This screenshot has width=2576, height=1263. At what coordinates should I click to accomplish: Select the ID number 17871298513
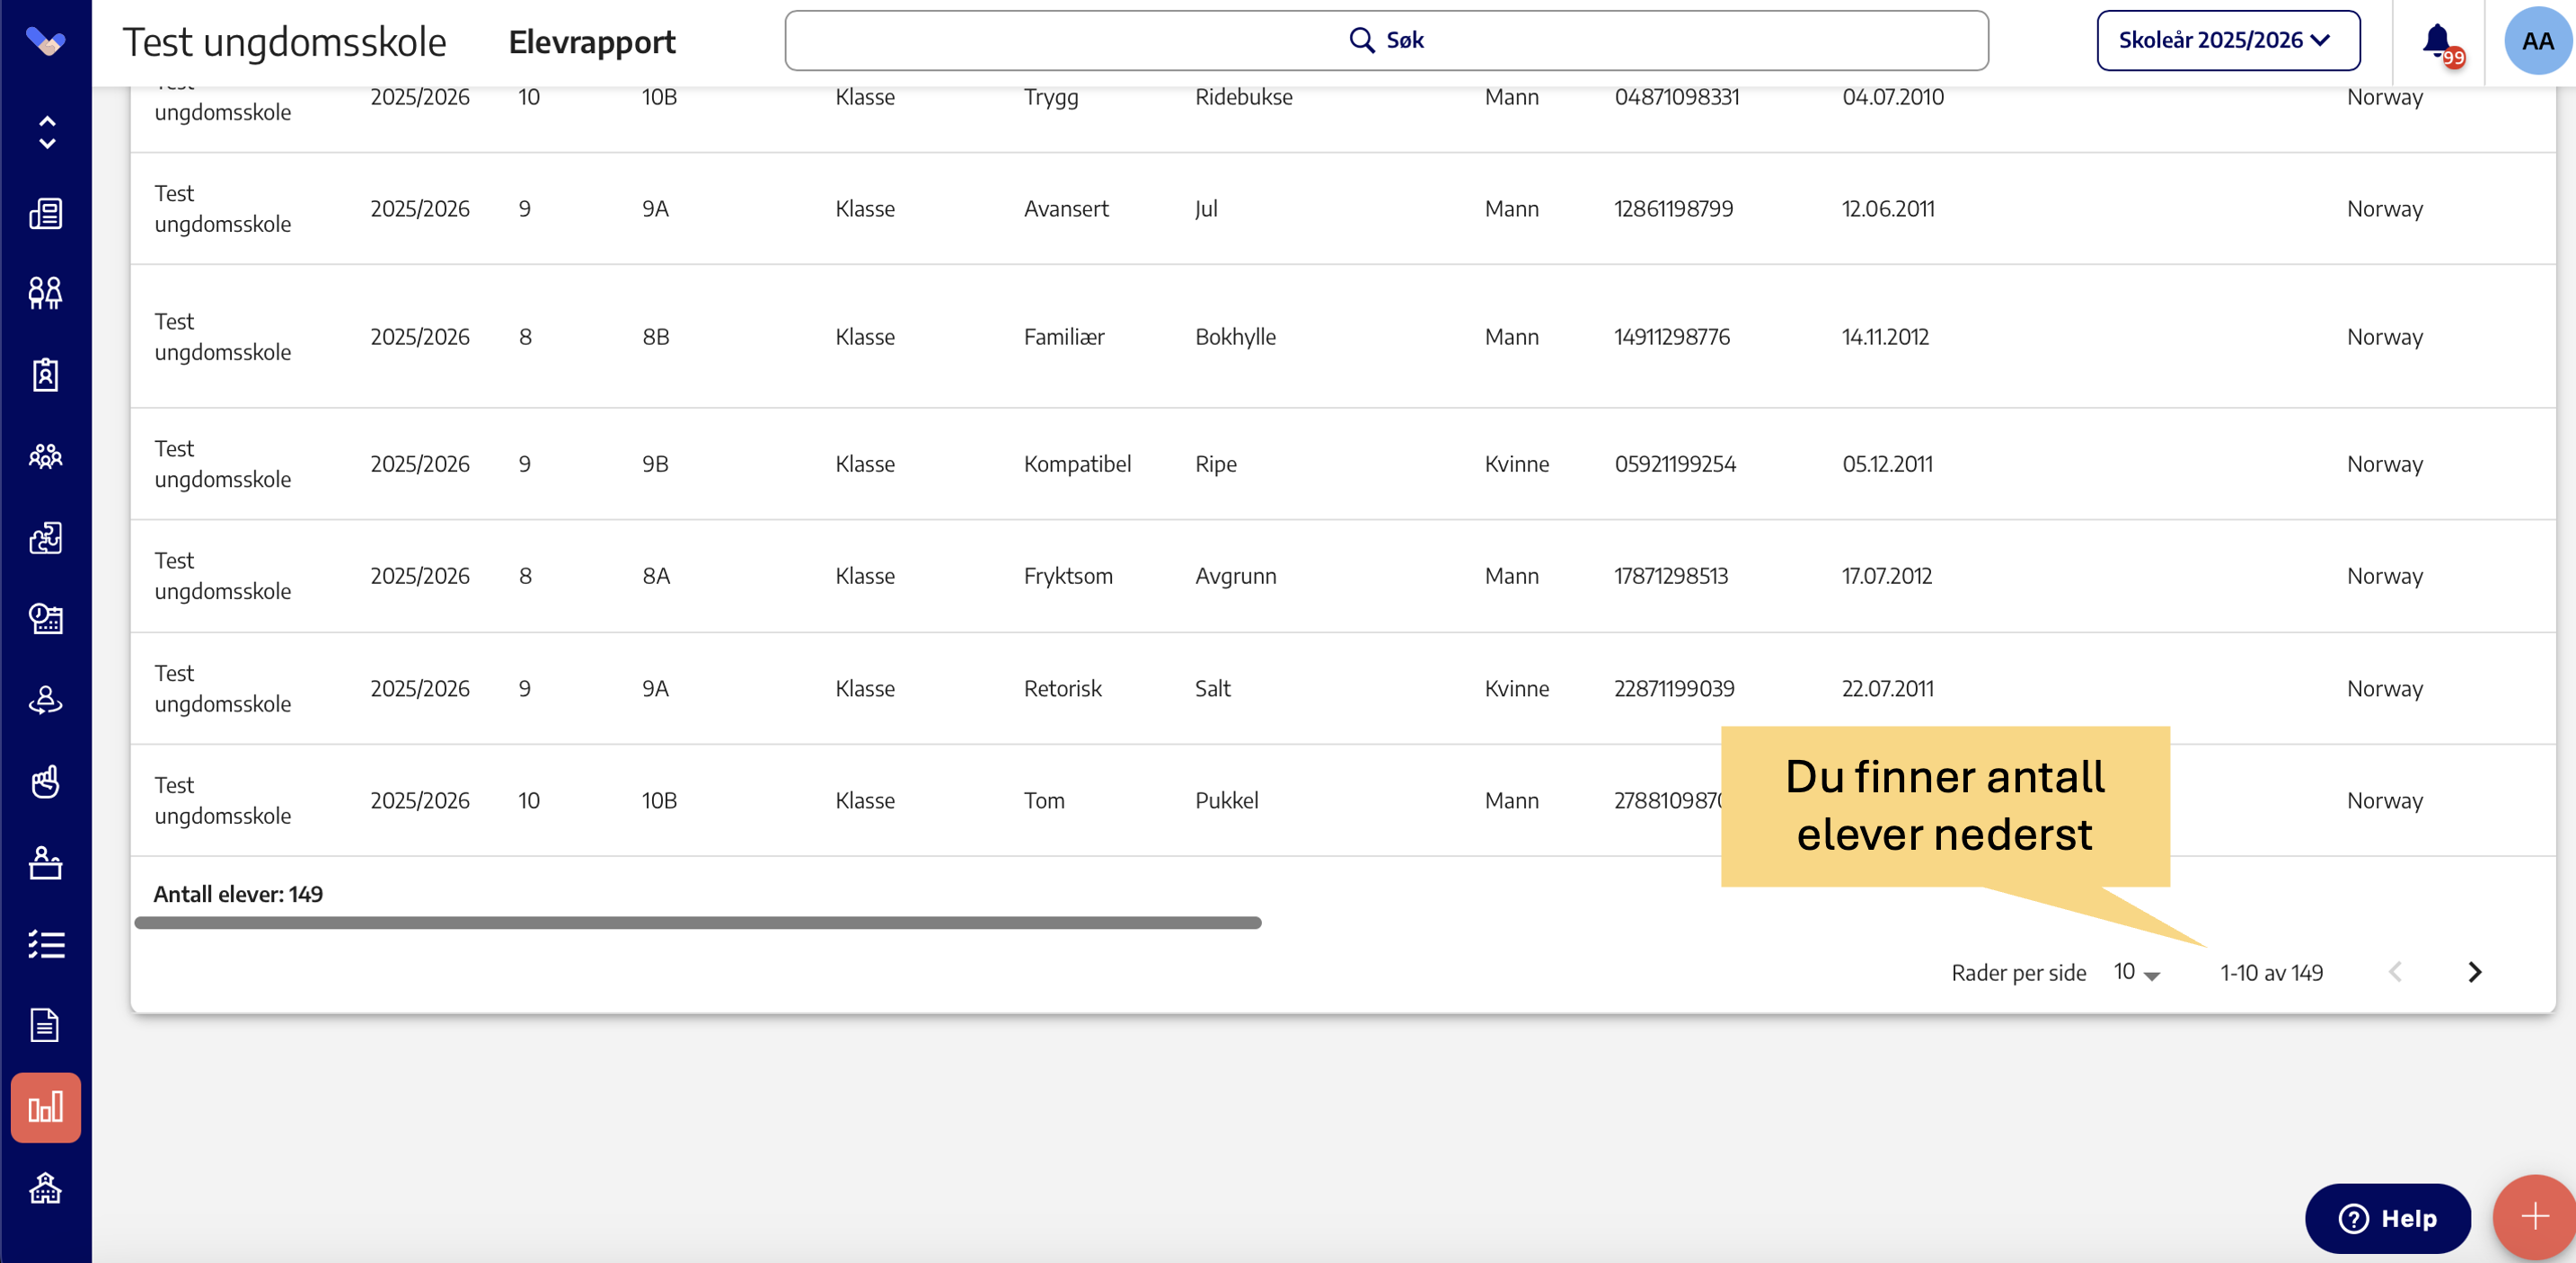1671,576
